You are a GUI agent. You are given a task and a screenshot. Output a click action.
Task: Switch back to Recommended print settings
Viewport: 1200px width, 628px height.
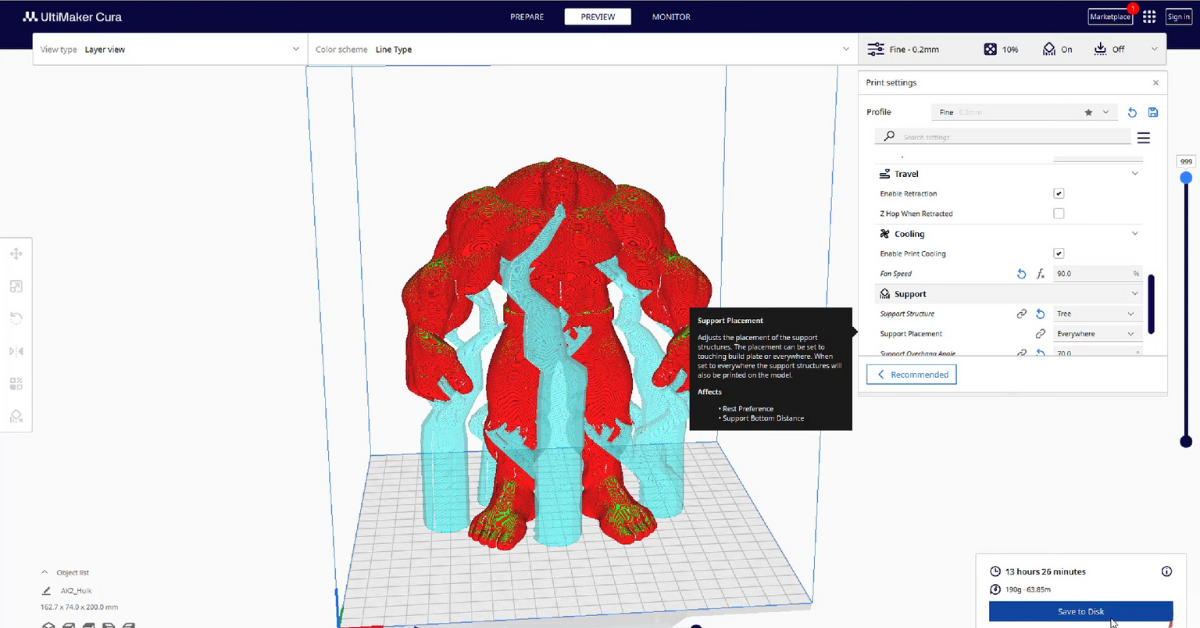[x=911, y=373]
